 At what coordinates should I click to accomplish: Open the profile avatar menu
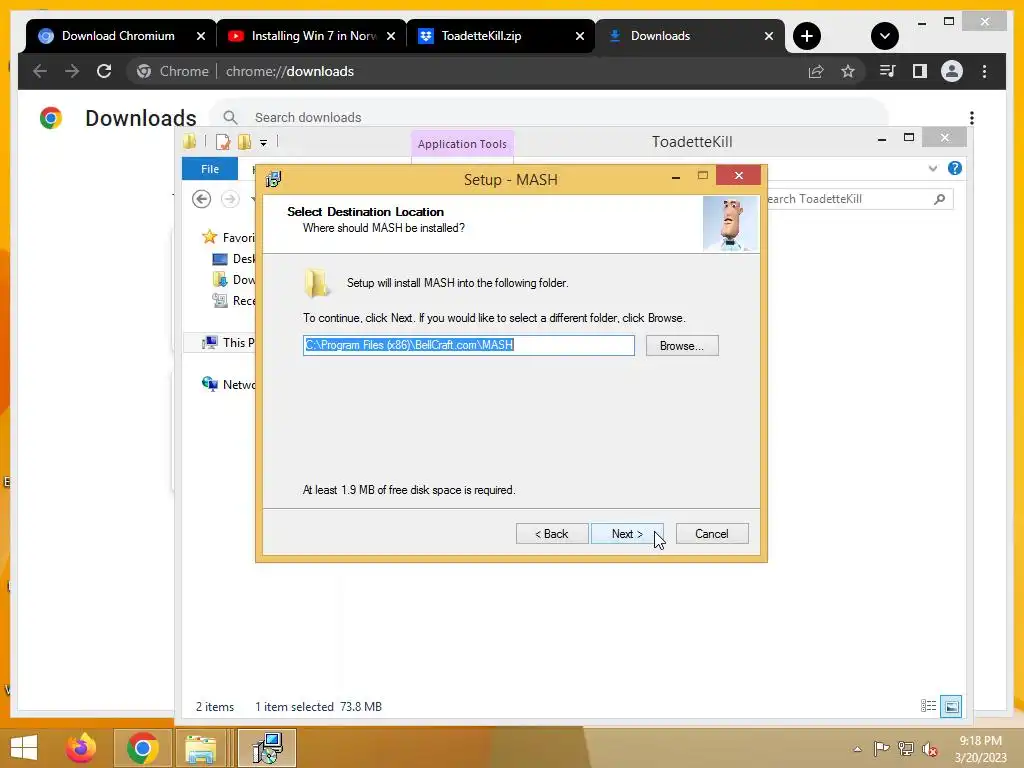click(952, 71)
